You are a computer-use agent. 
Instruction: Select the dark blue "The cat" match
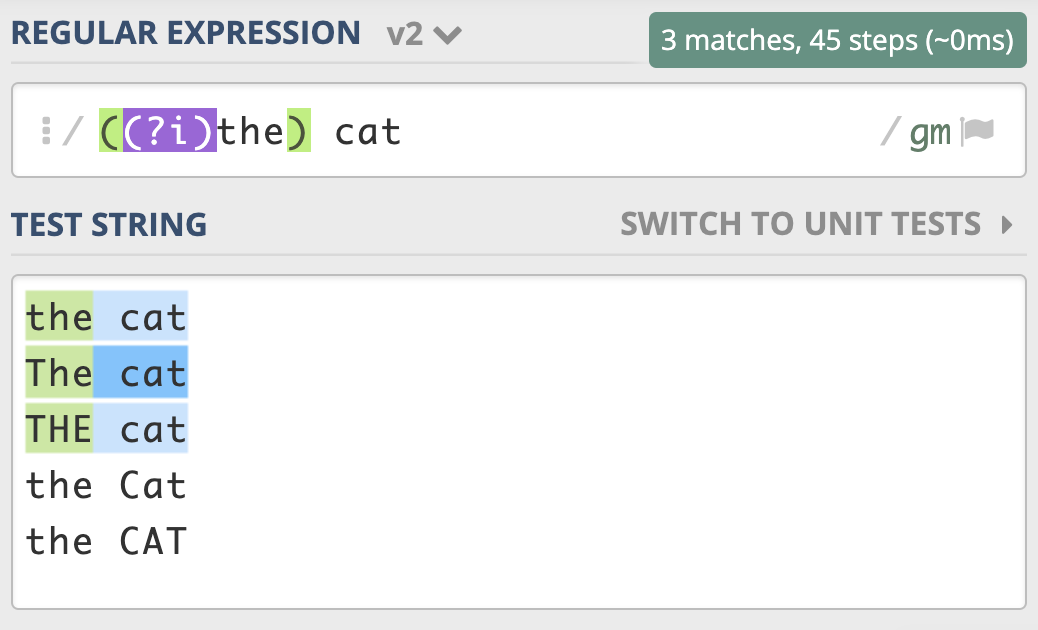point(140,374)
